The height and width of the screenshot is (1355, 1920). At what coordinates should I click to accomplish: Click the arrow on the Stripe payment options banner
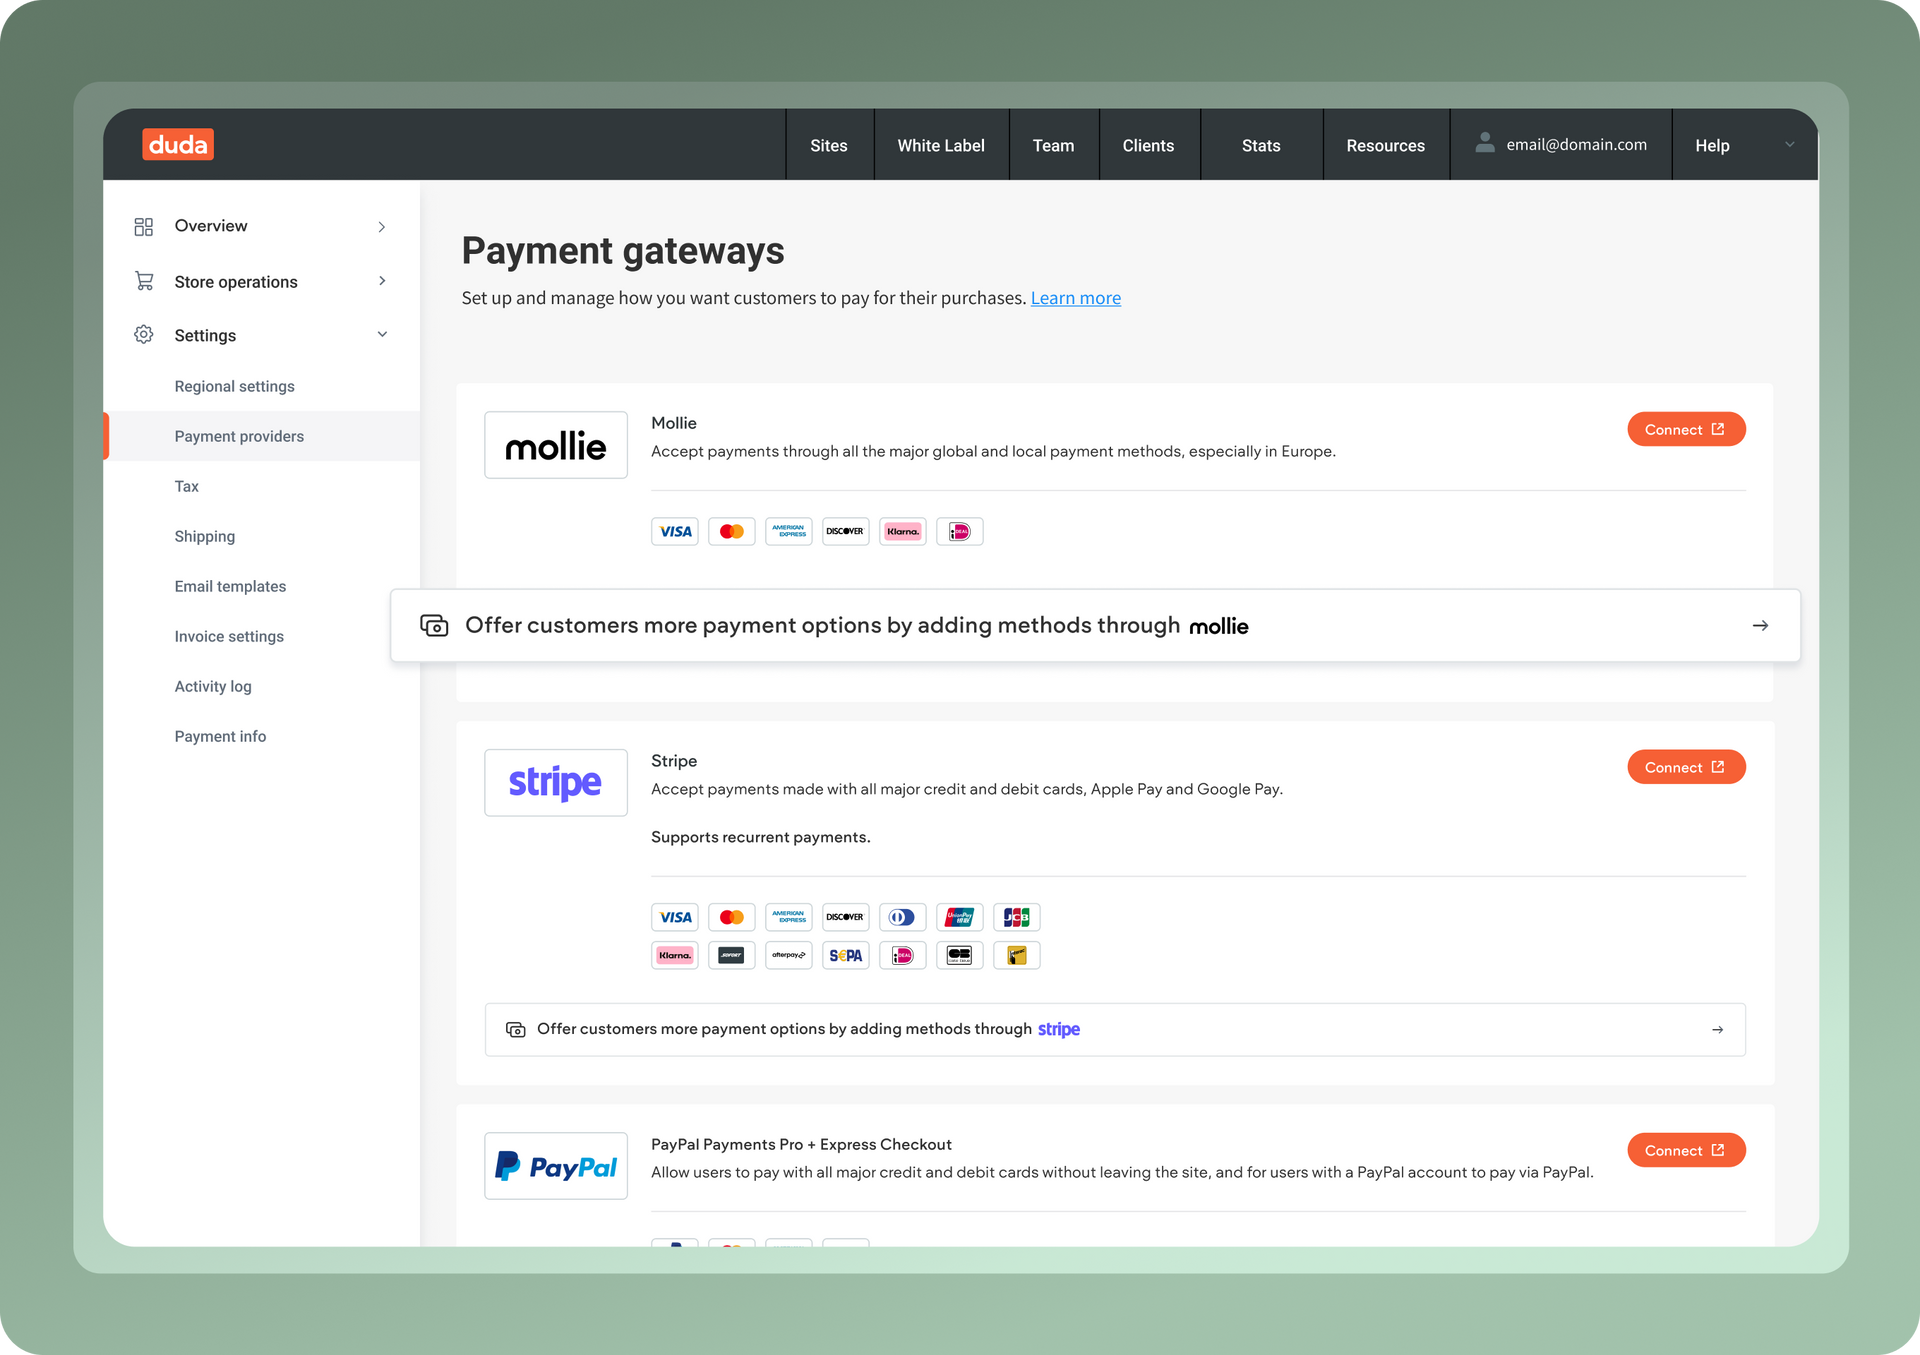[1717, 1030]
